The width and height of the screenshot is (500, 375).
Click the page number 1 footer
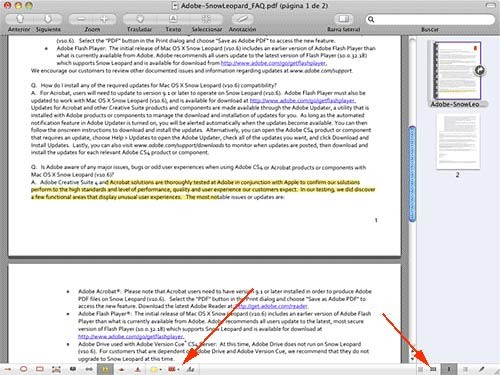pos(376,220)
